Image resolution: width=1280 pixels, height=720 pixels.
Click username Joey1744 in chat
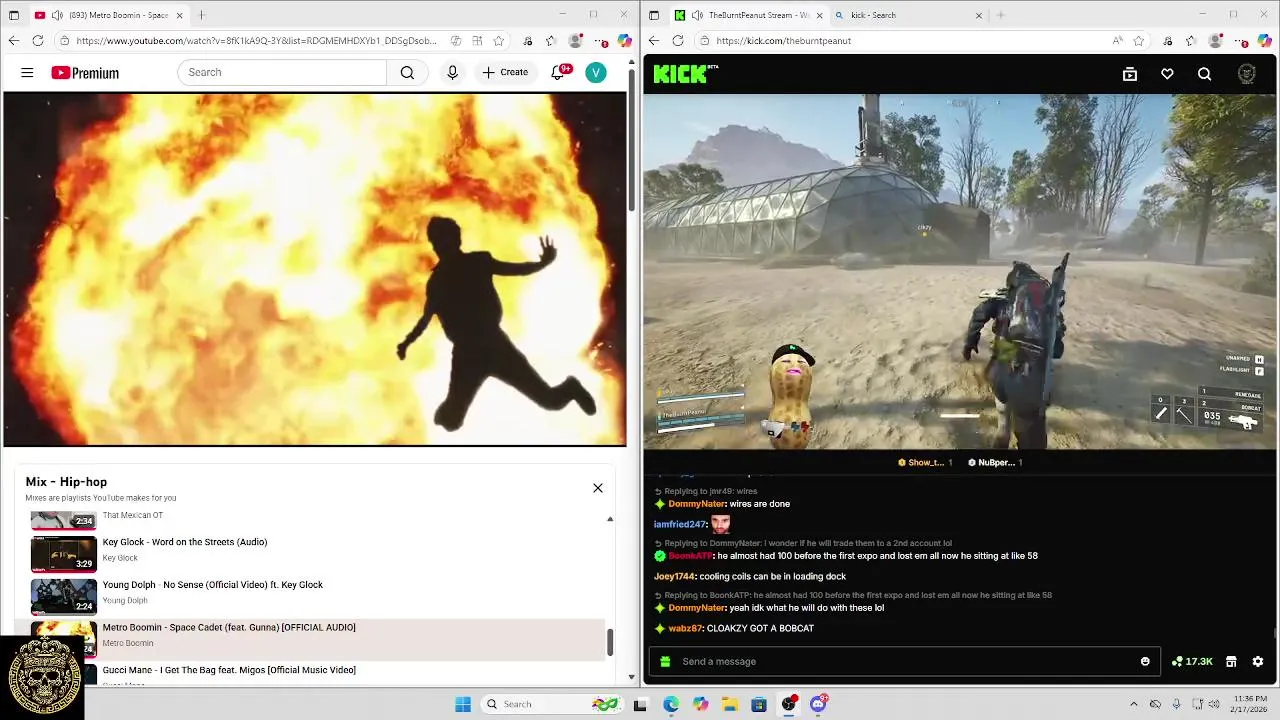pyautogui.click(x=674, y=576)
